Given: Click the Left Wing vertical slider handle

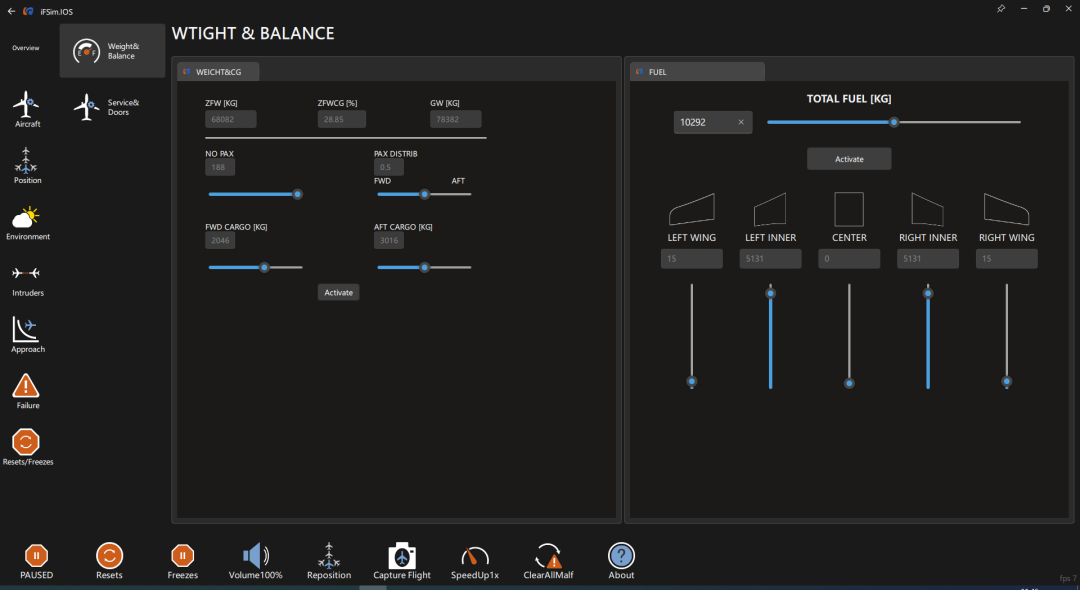Looking at the screenshot, I should pos(692,381).
